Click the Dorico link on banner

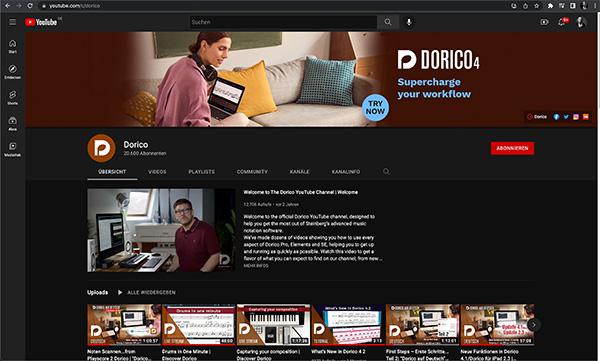point(537,117)
